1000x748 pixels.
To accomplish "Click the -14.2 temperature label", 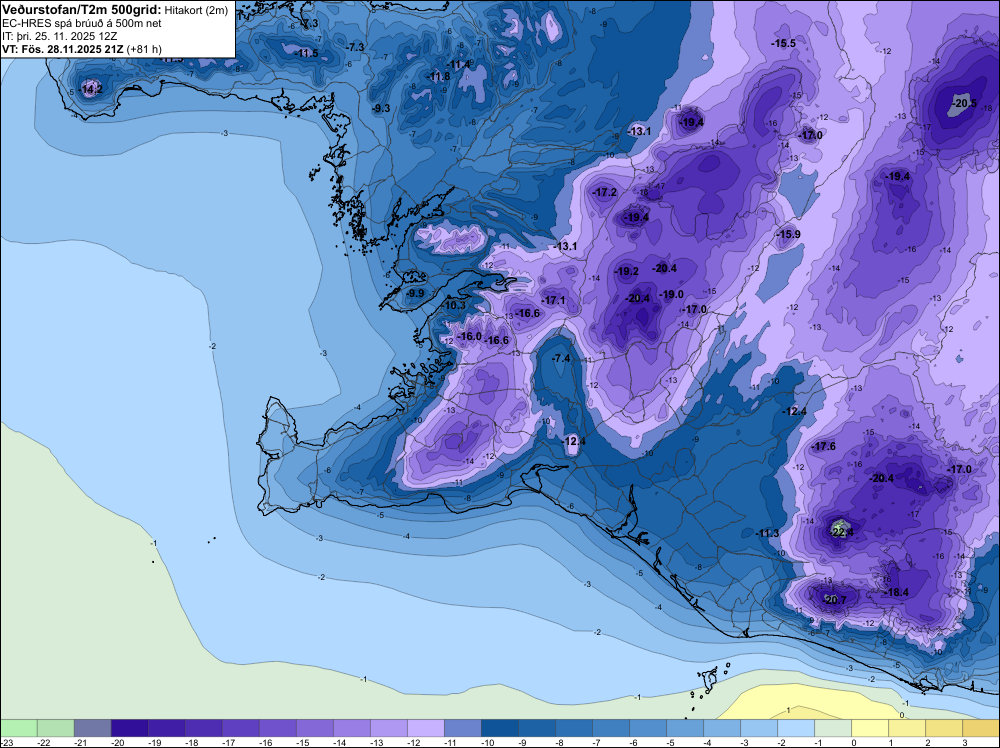I will (x=92, y=89).
